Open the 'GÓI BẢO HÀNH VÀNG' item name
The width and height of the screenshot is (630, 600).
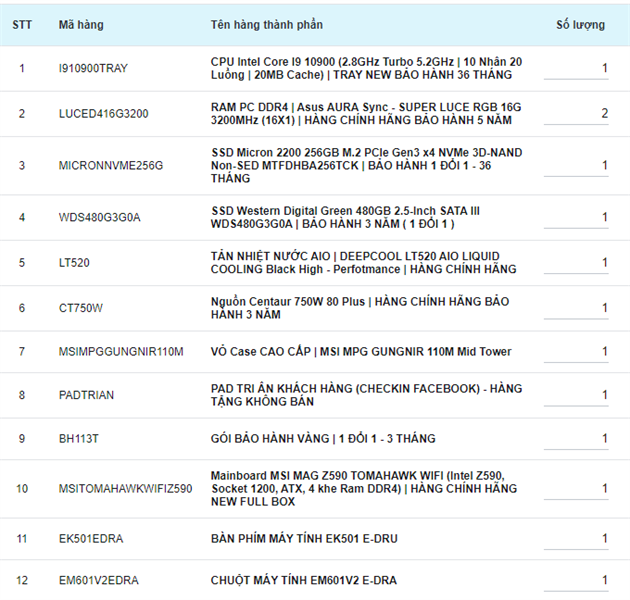pyautogui.click(x=323, y=438)
